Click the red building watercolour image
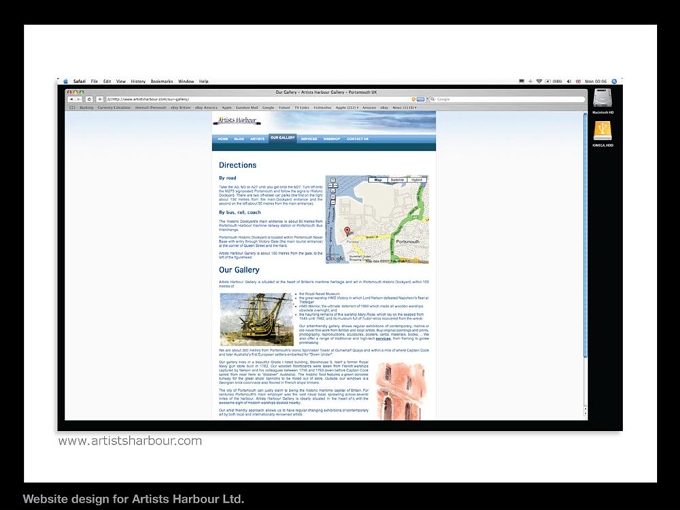Image resolution: width=680 pixels, height=510 pixels. point(400,392)
